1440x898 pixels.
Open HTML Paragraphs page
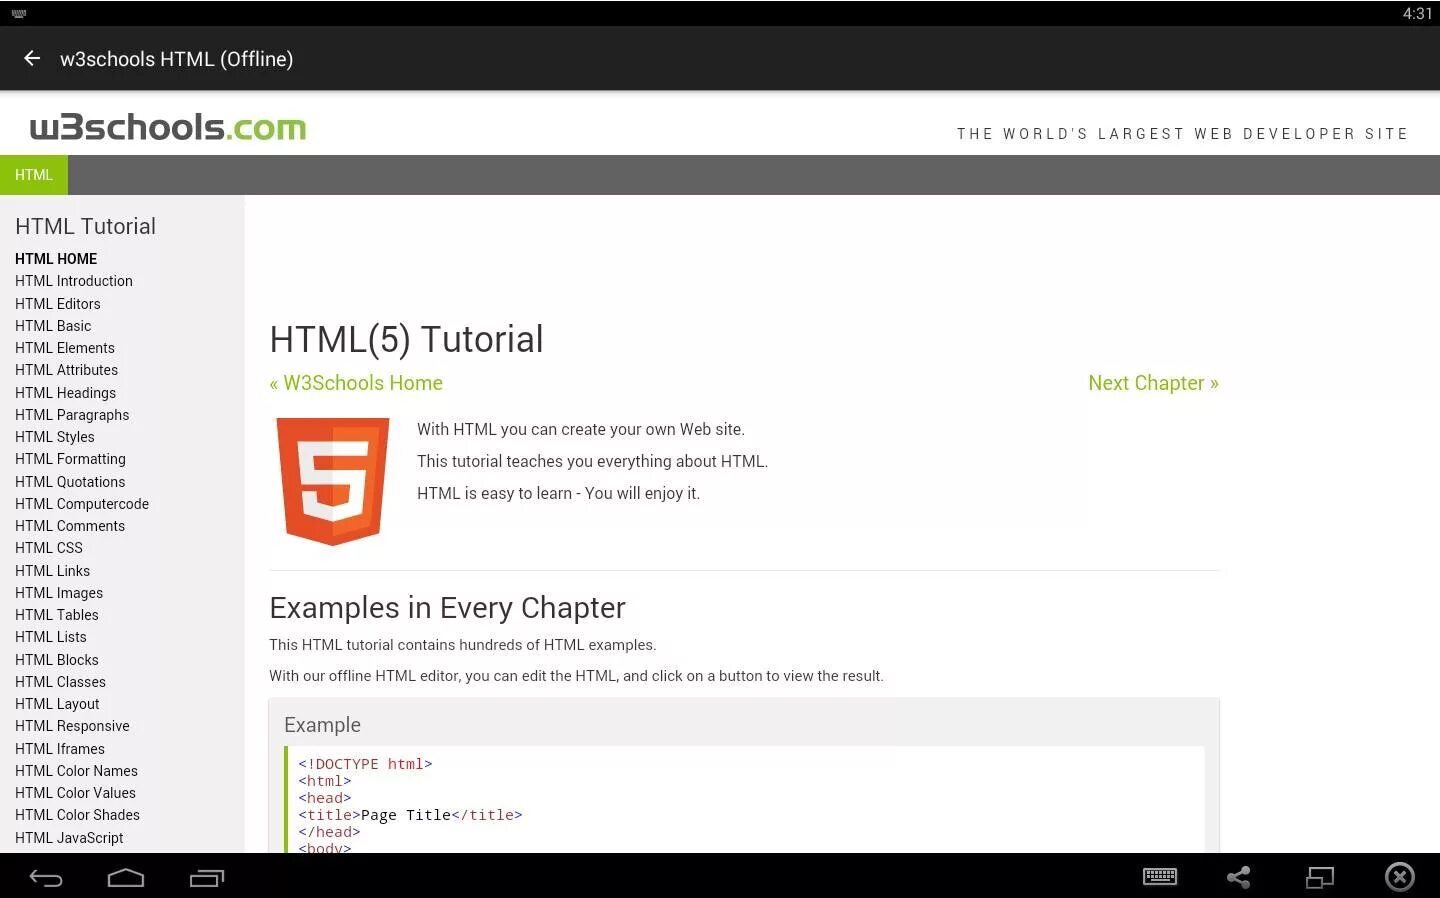(72, 415)
